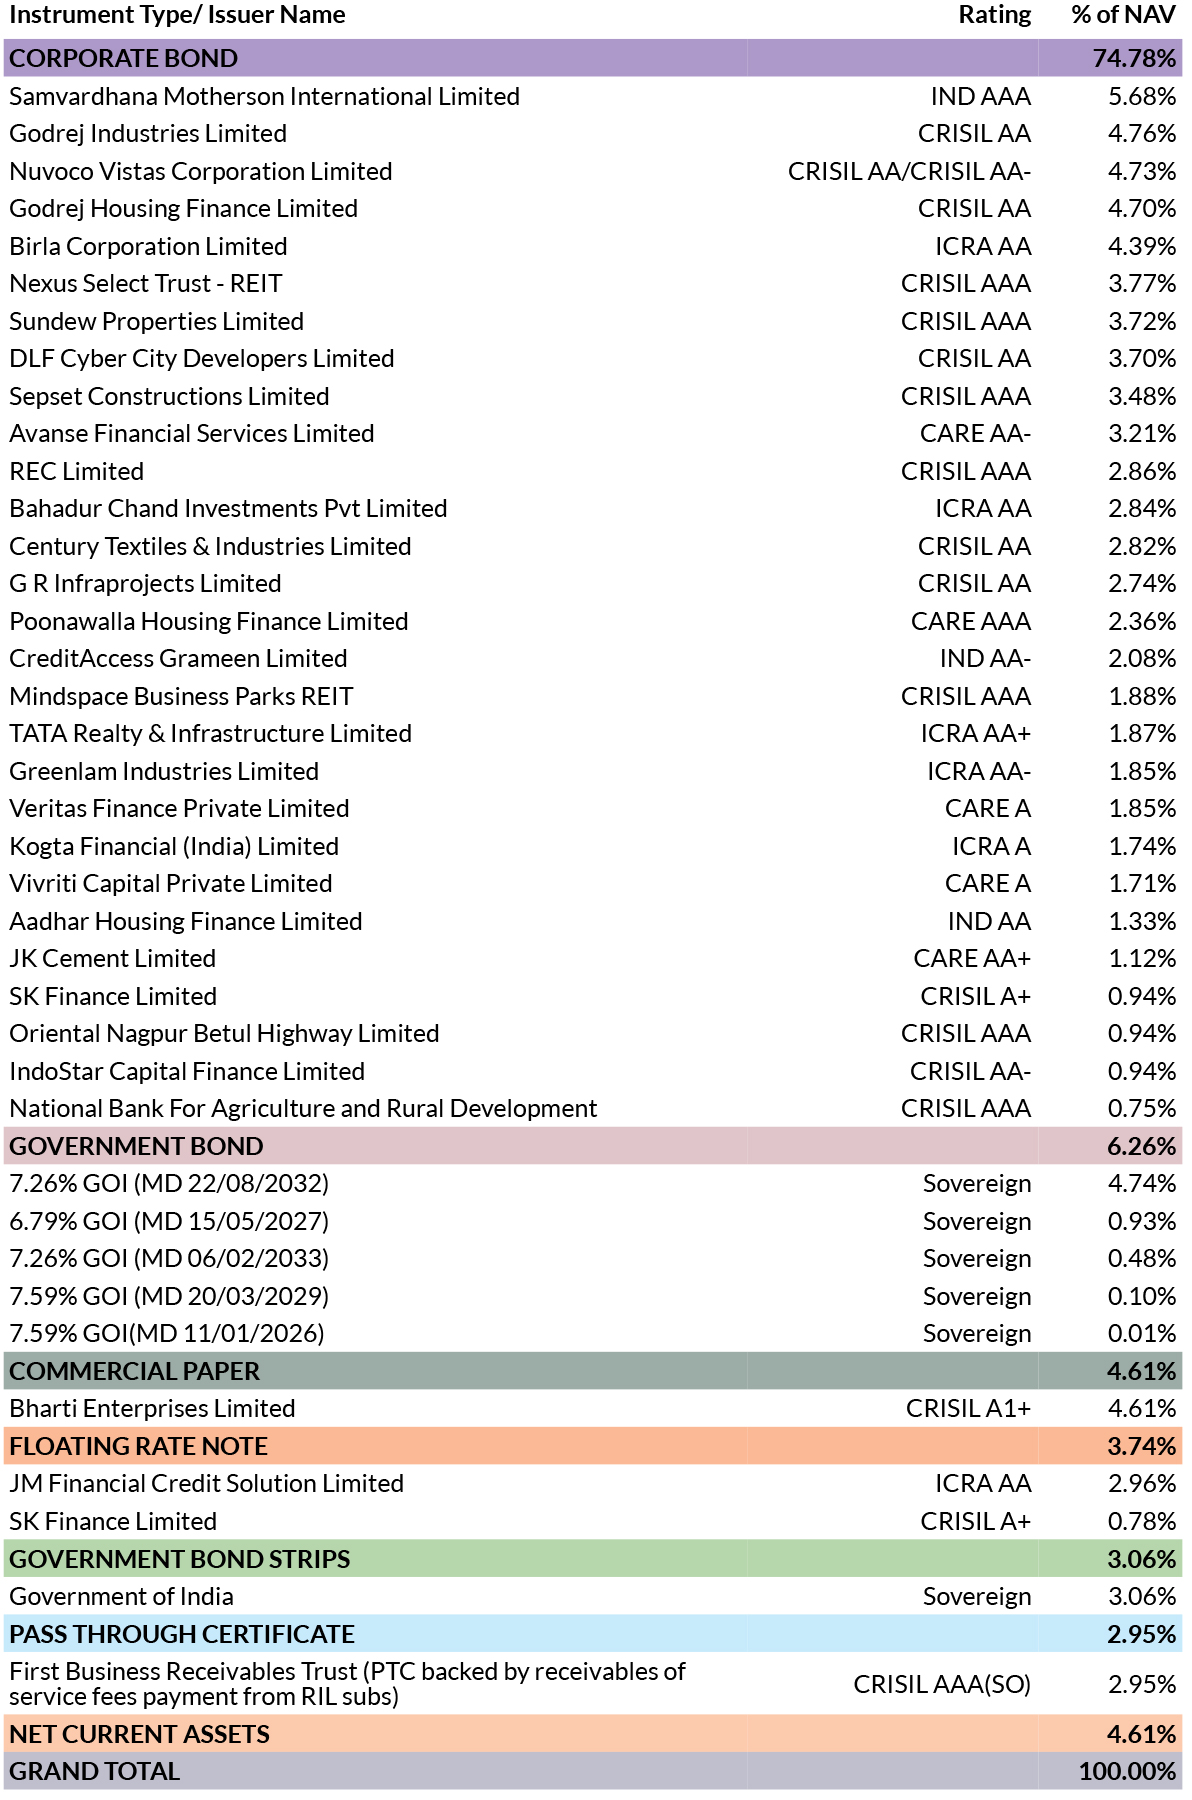Select Bharti Enterprises Limited row
Screen dimensions: 1192x1800
152,1408
